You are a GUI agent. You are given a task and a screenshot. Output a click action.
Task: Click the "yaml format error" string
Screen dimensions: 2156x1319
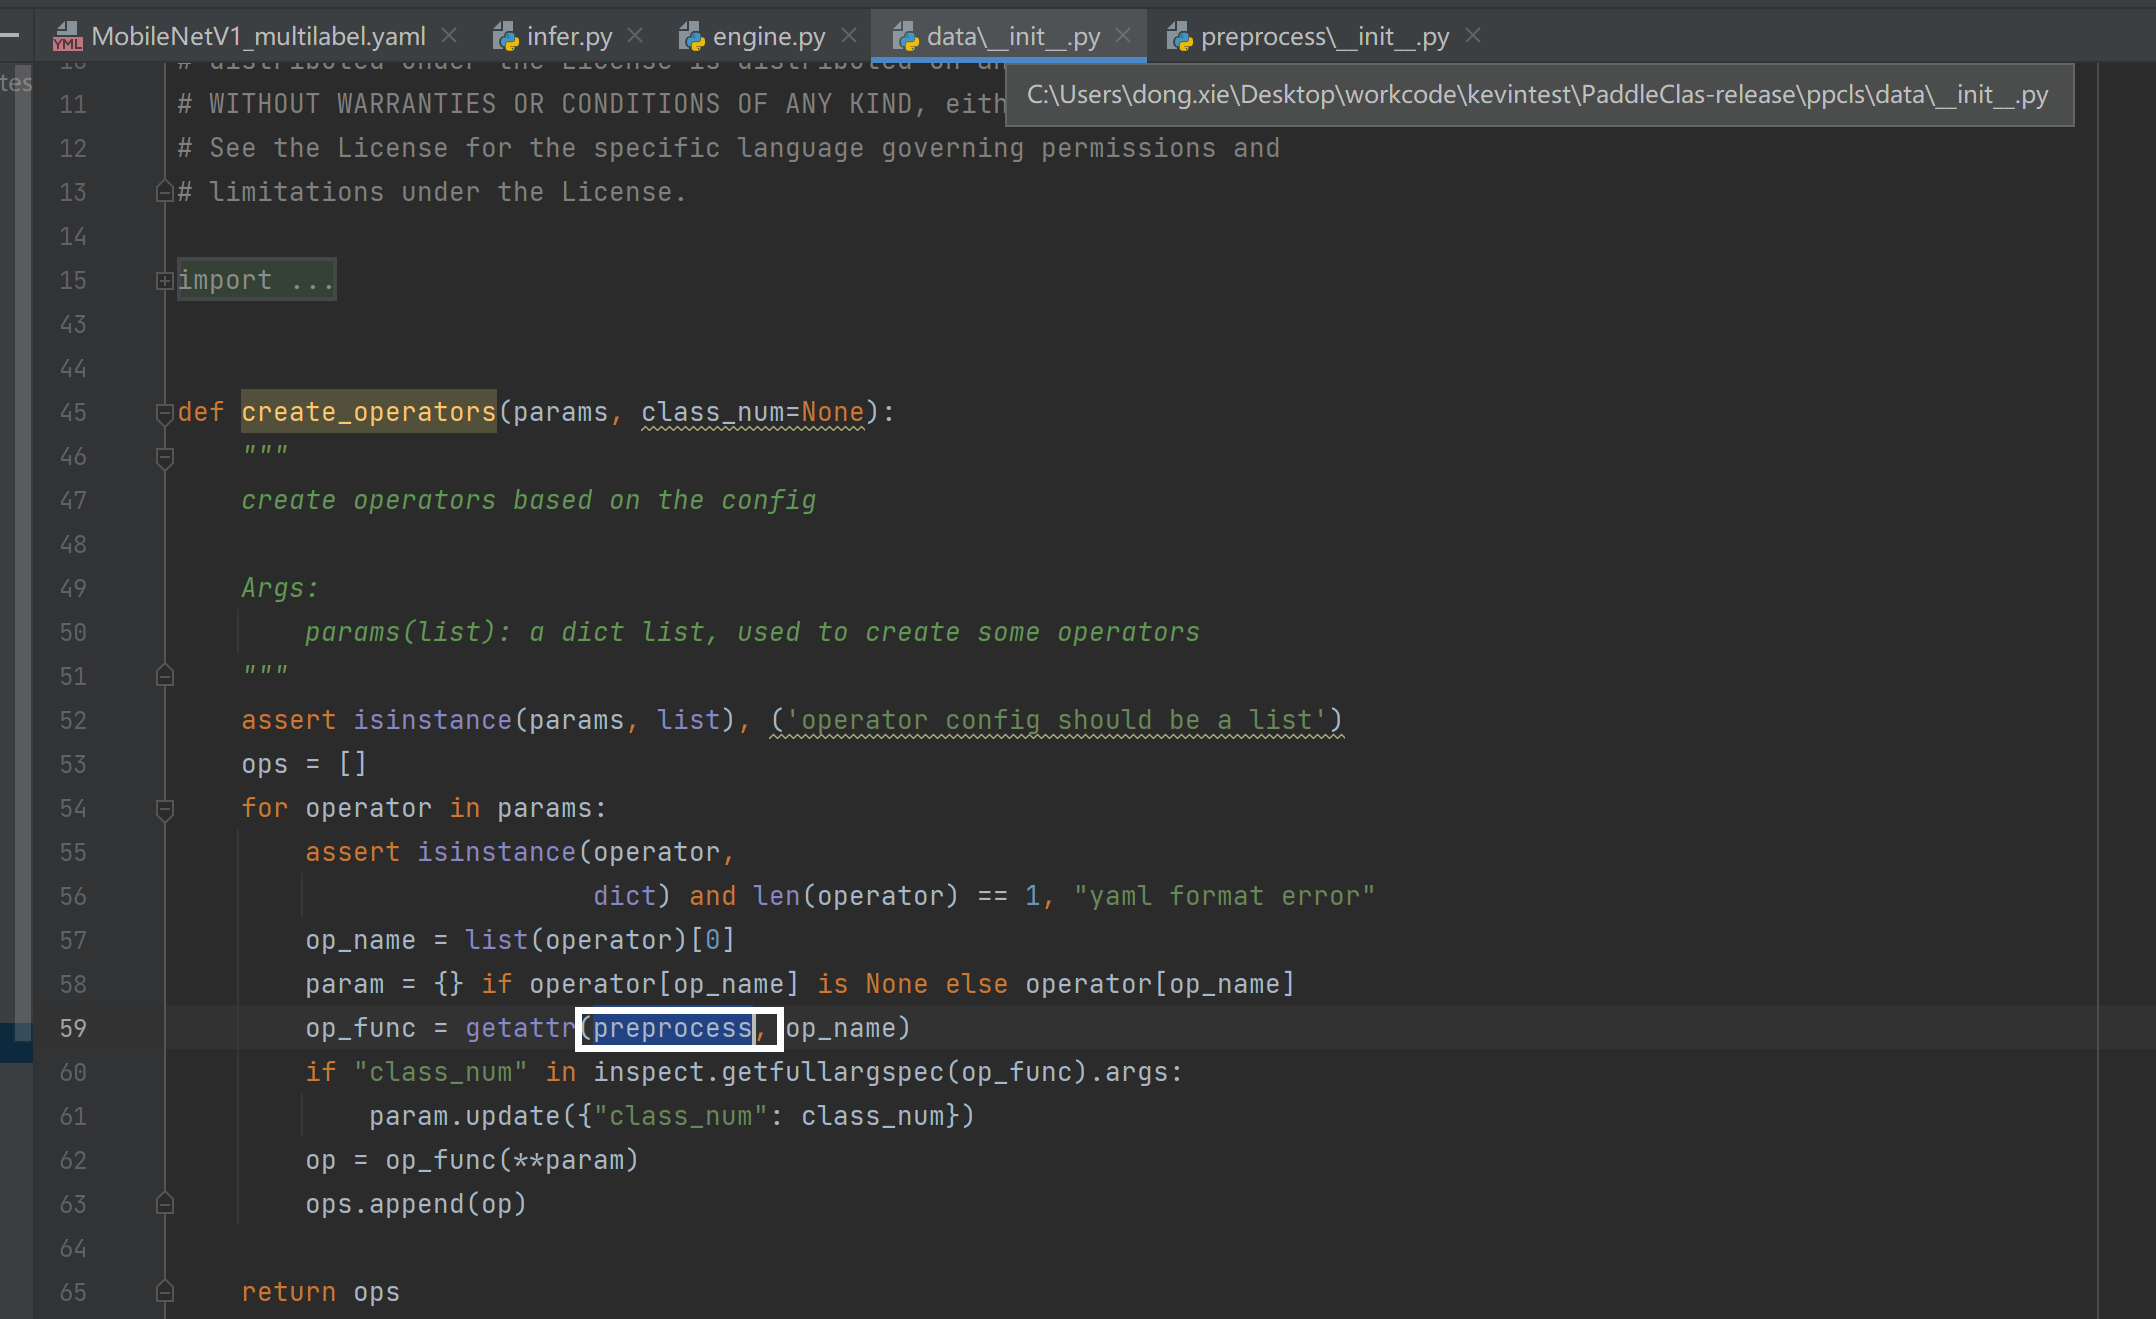click(1224, 896)
